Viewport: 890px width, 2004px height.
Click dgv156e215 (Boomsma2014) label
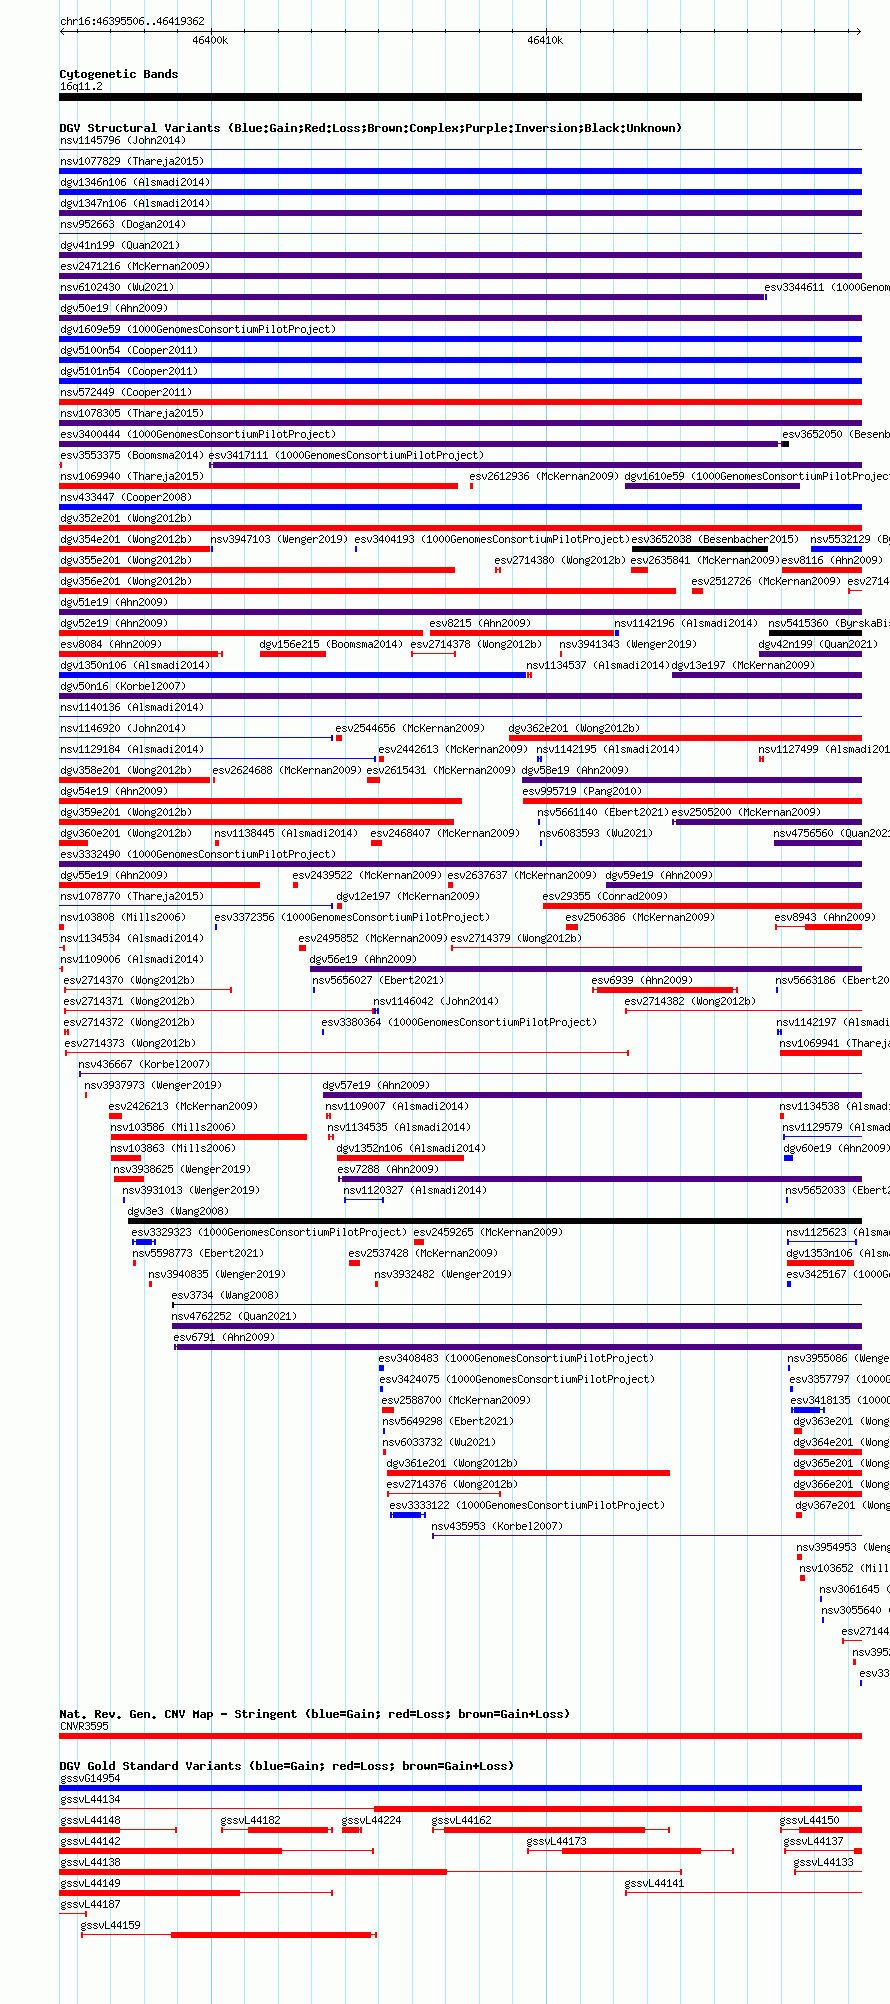pos(331,644)
